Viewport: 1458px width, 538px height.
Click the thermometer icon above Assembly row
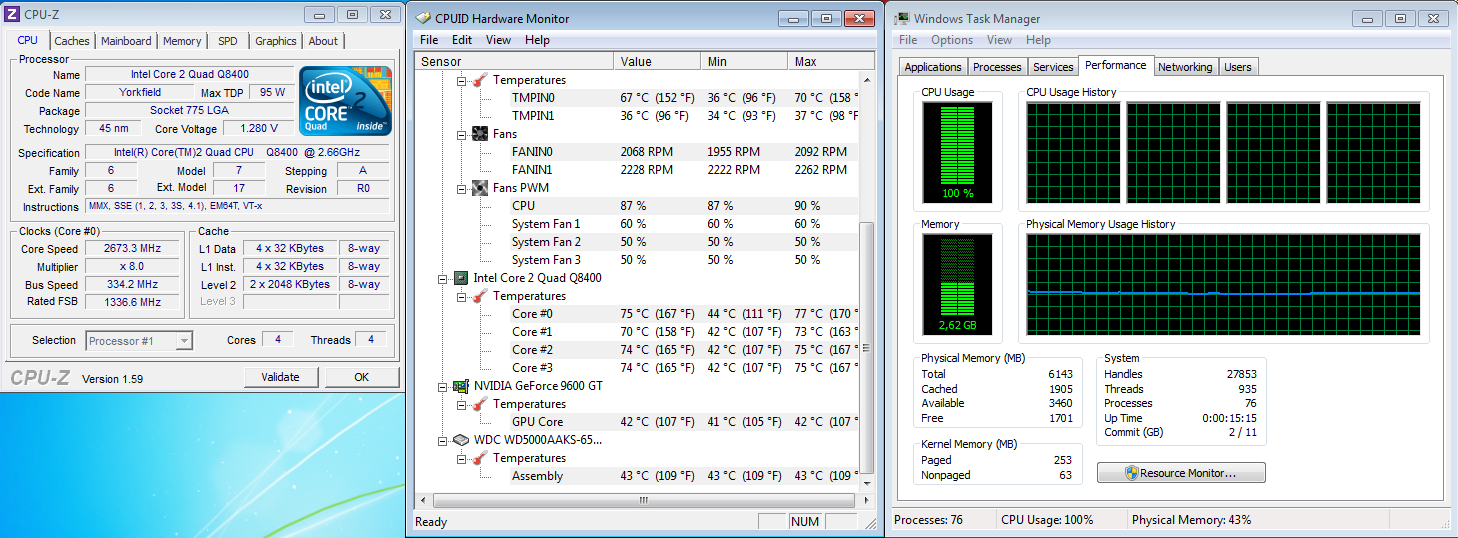(480, 458)
